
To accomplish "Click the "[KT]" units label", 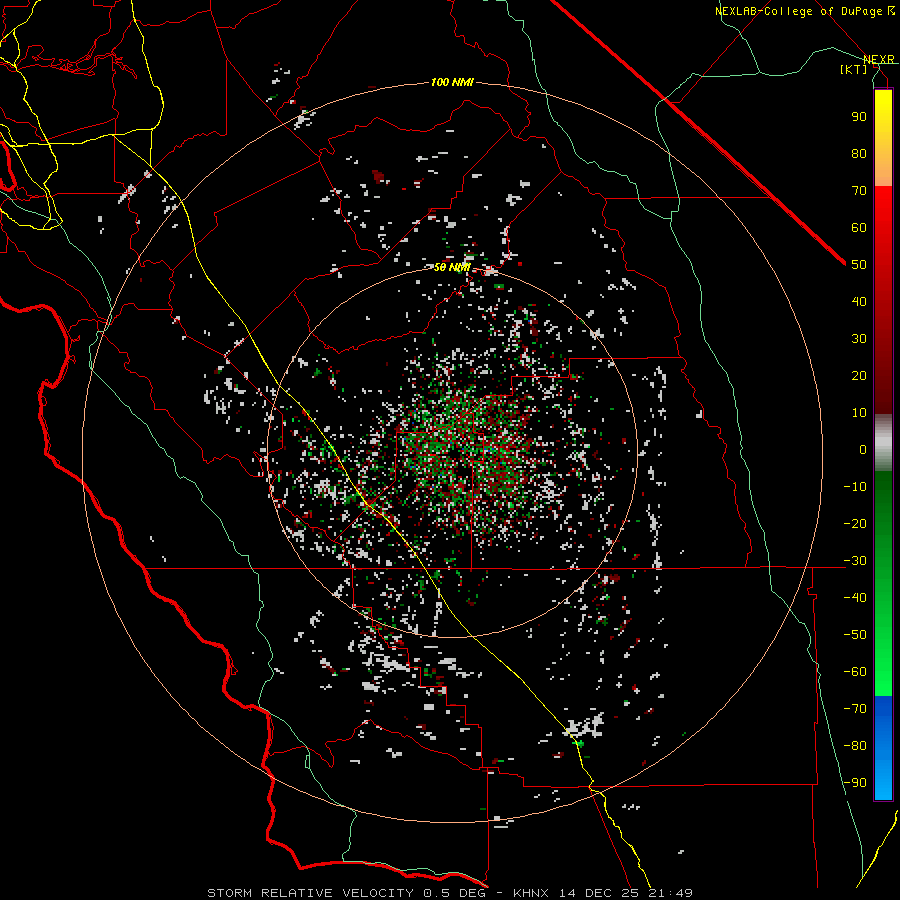I will 854,69.
